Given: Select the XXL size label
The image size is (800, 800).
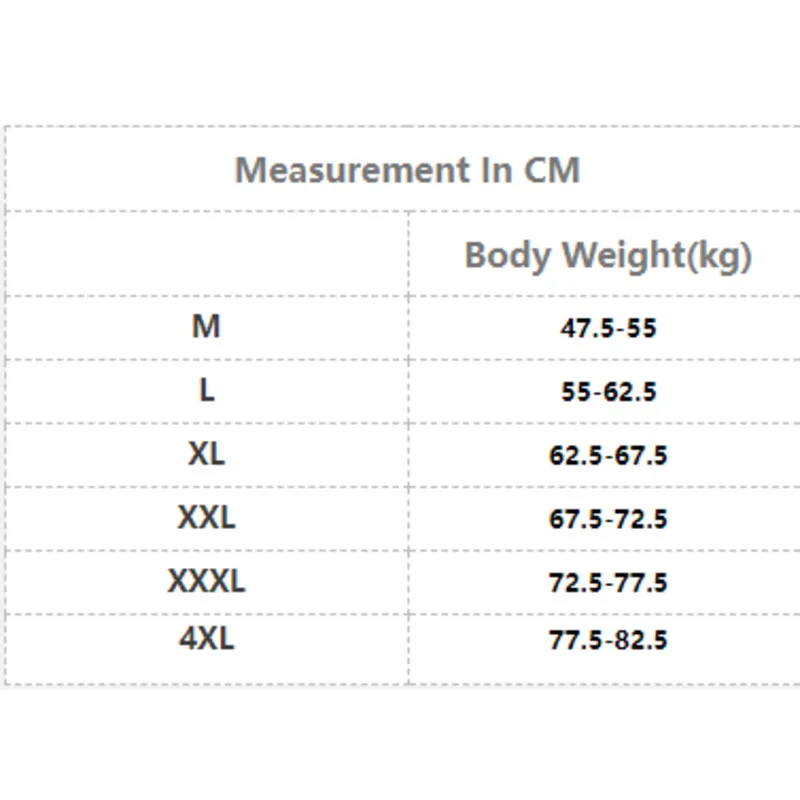Looking at the screenshot, I should [206, 518].
